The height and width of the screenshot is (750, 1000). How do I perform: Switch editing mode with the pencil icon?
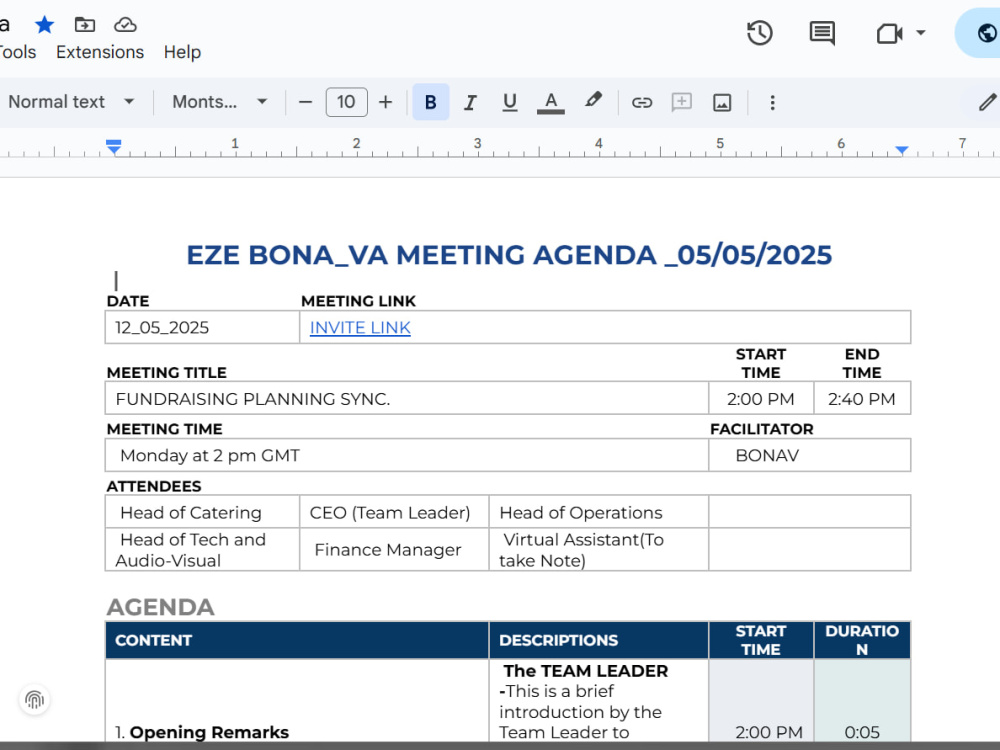pos(987,102)
